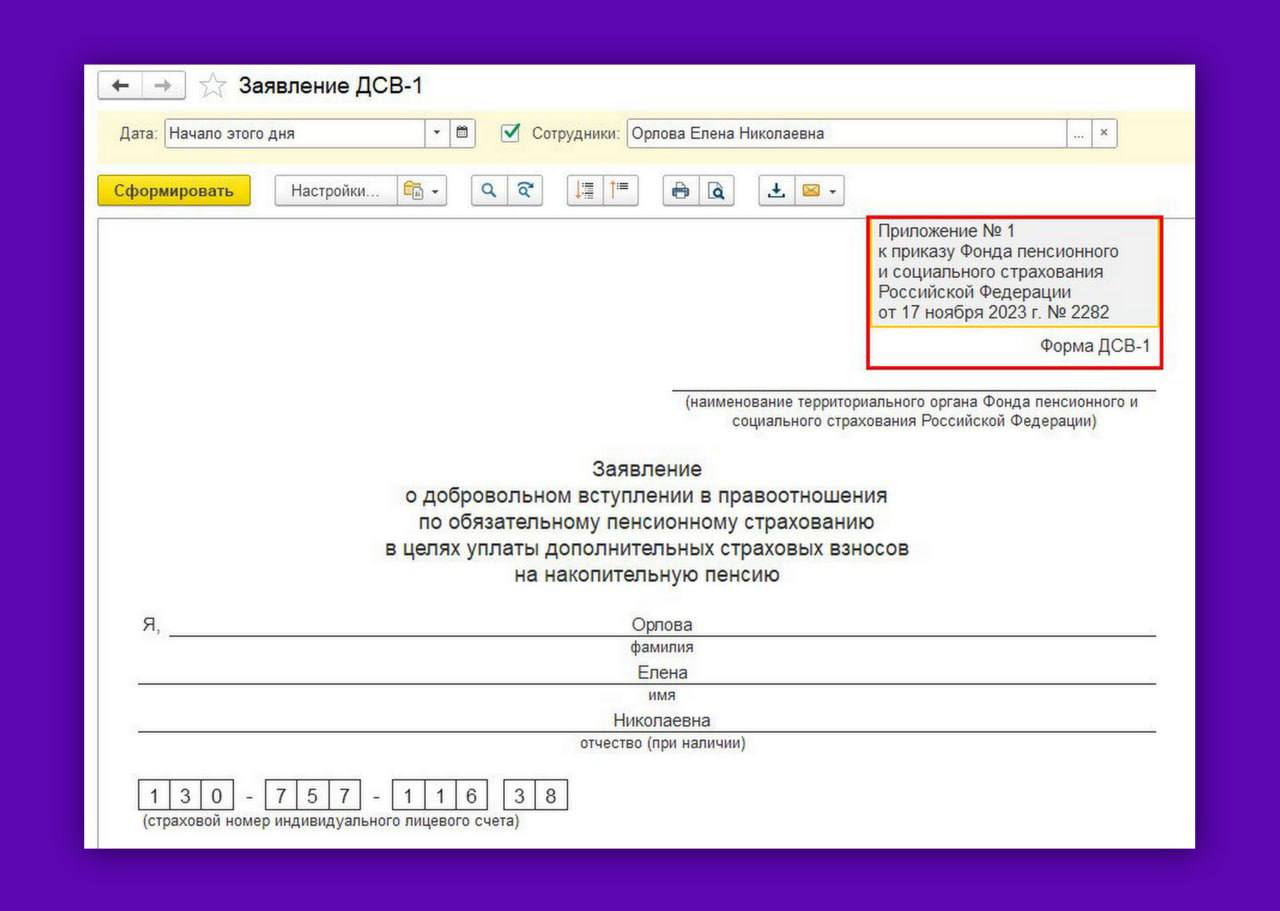
Task: Click the find next icon
Action: pyautogui.click(x=525, y=191)
